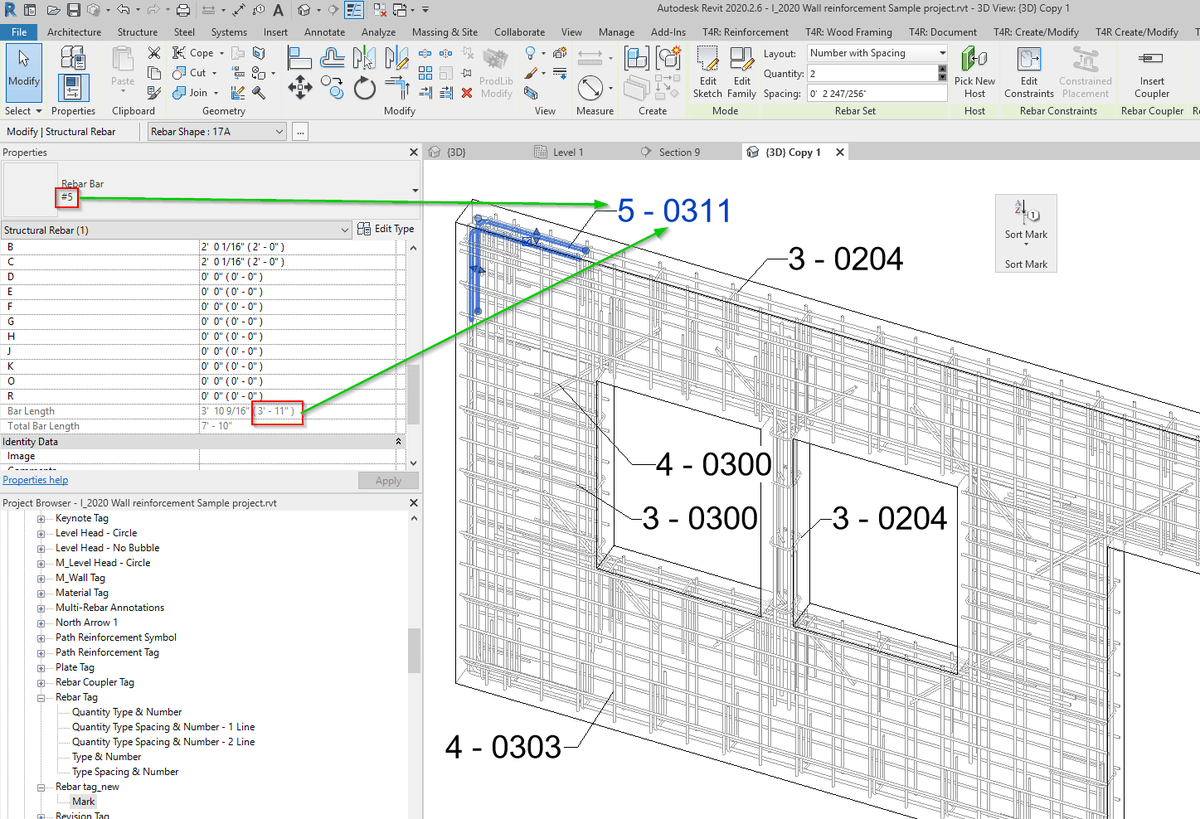This screenshot has width=1200, height=819.
Task: Click the Cut to Clipboard scissors icon
Action: pyautogui.click(x=154, y=53)
